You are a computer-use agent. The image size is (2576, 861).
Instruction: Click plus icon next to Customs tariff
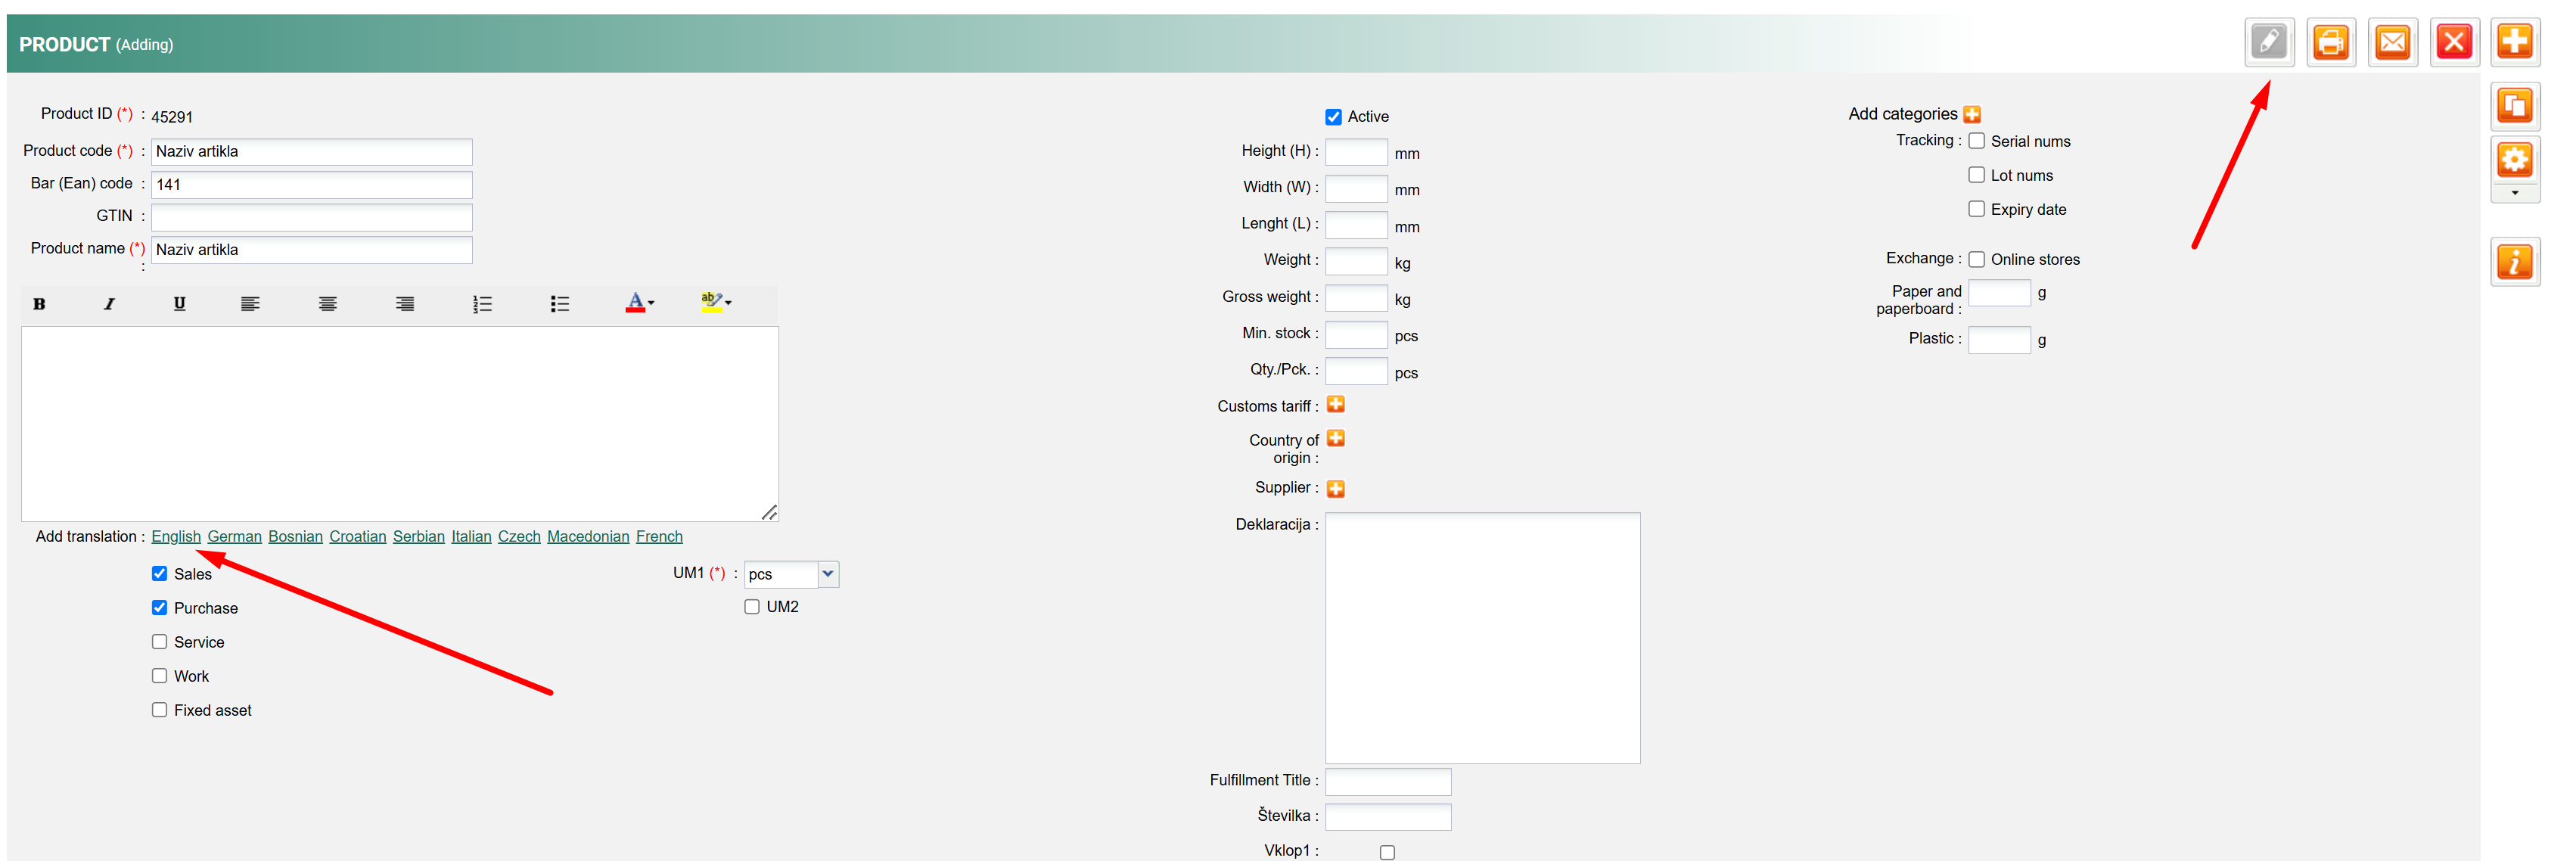pos(1335,405)
